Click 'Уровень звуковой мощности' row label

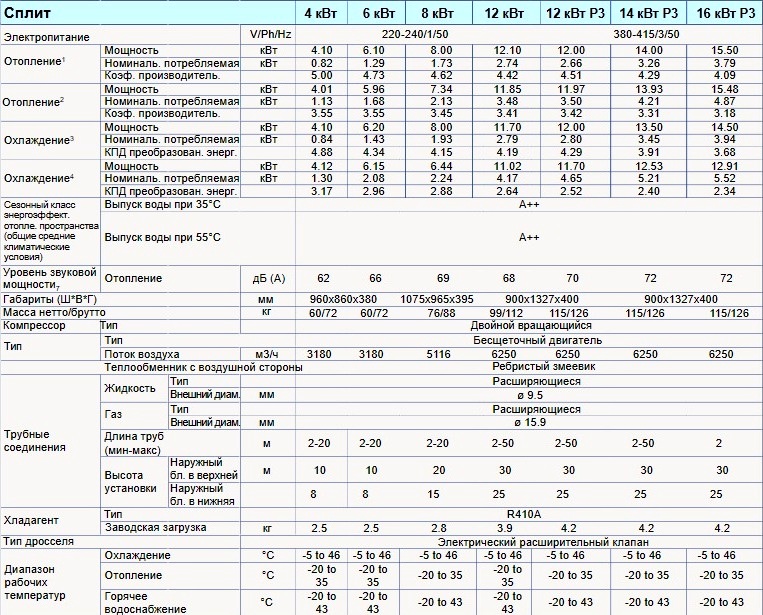pyautogui.click(x=50, y=278)
